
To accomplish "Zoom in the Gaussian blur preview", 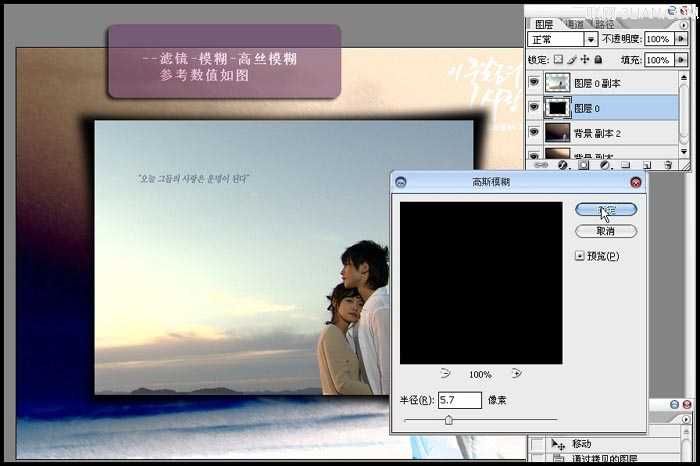I will [516, 374].
